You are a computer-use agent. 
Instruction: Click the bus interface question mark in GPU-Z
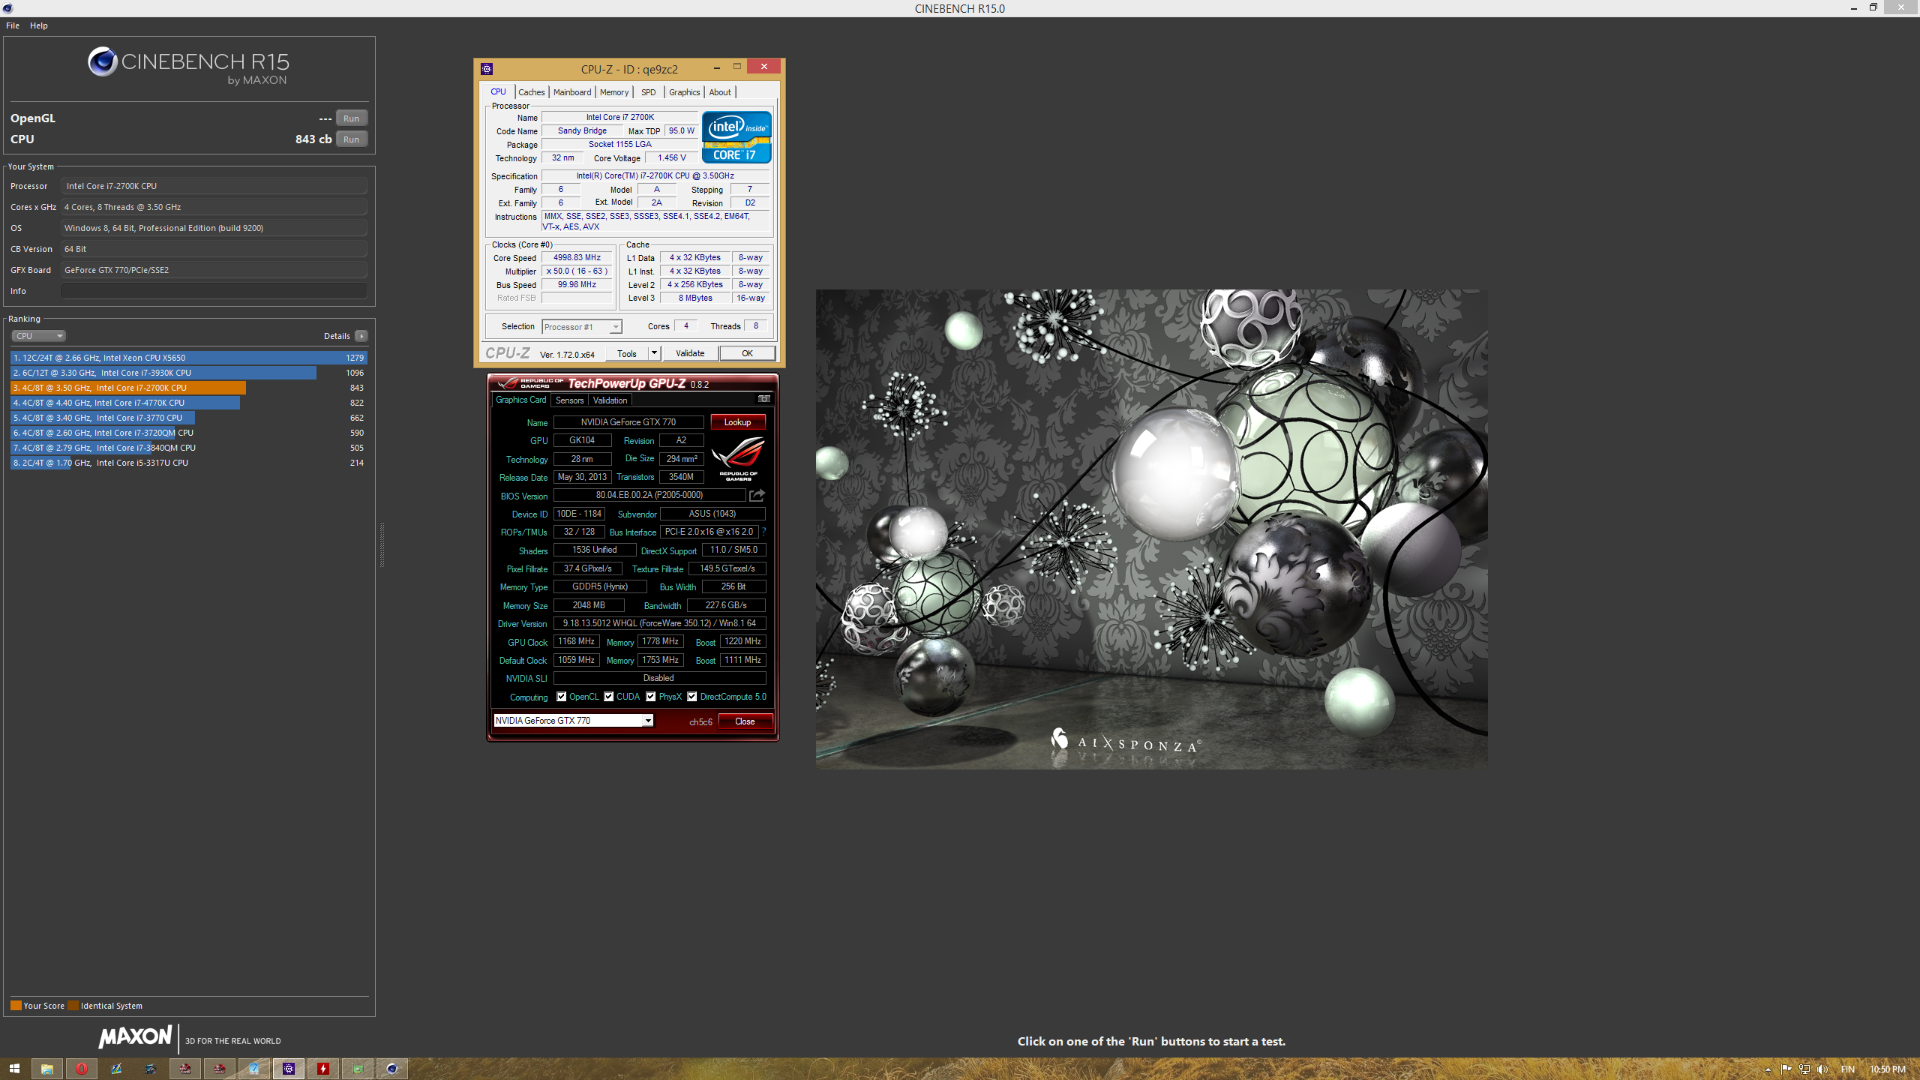tap(764, 532)
